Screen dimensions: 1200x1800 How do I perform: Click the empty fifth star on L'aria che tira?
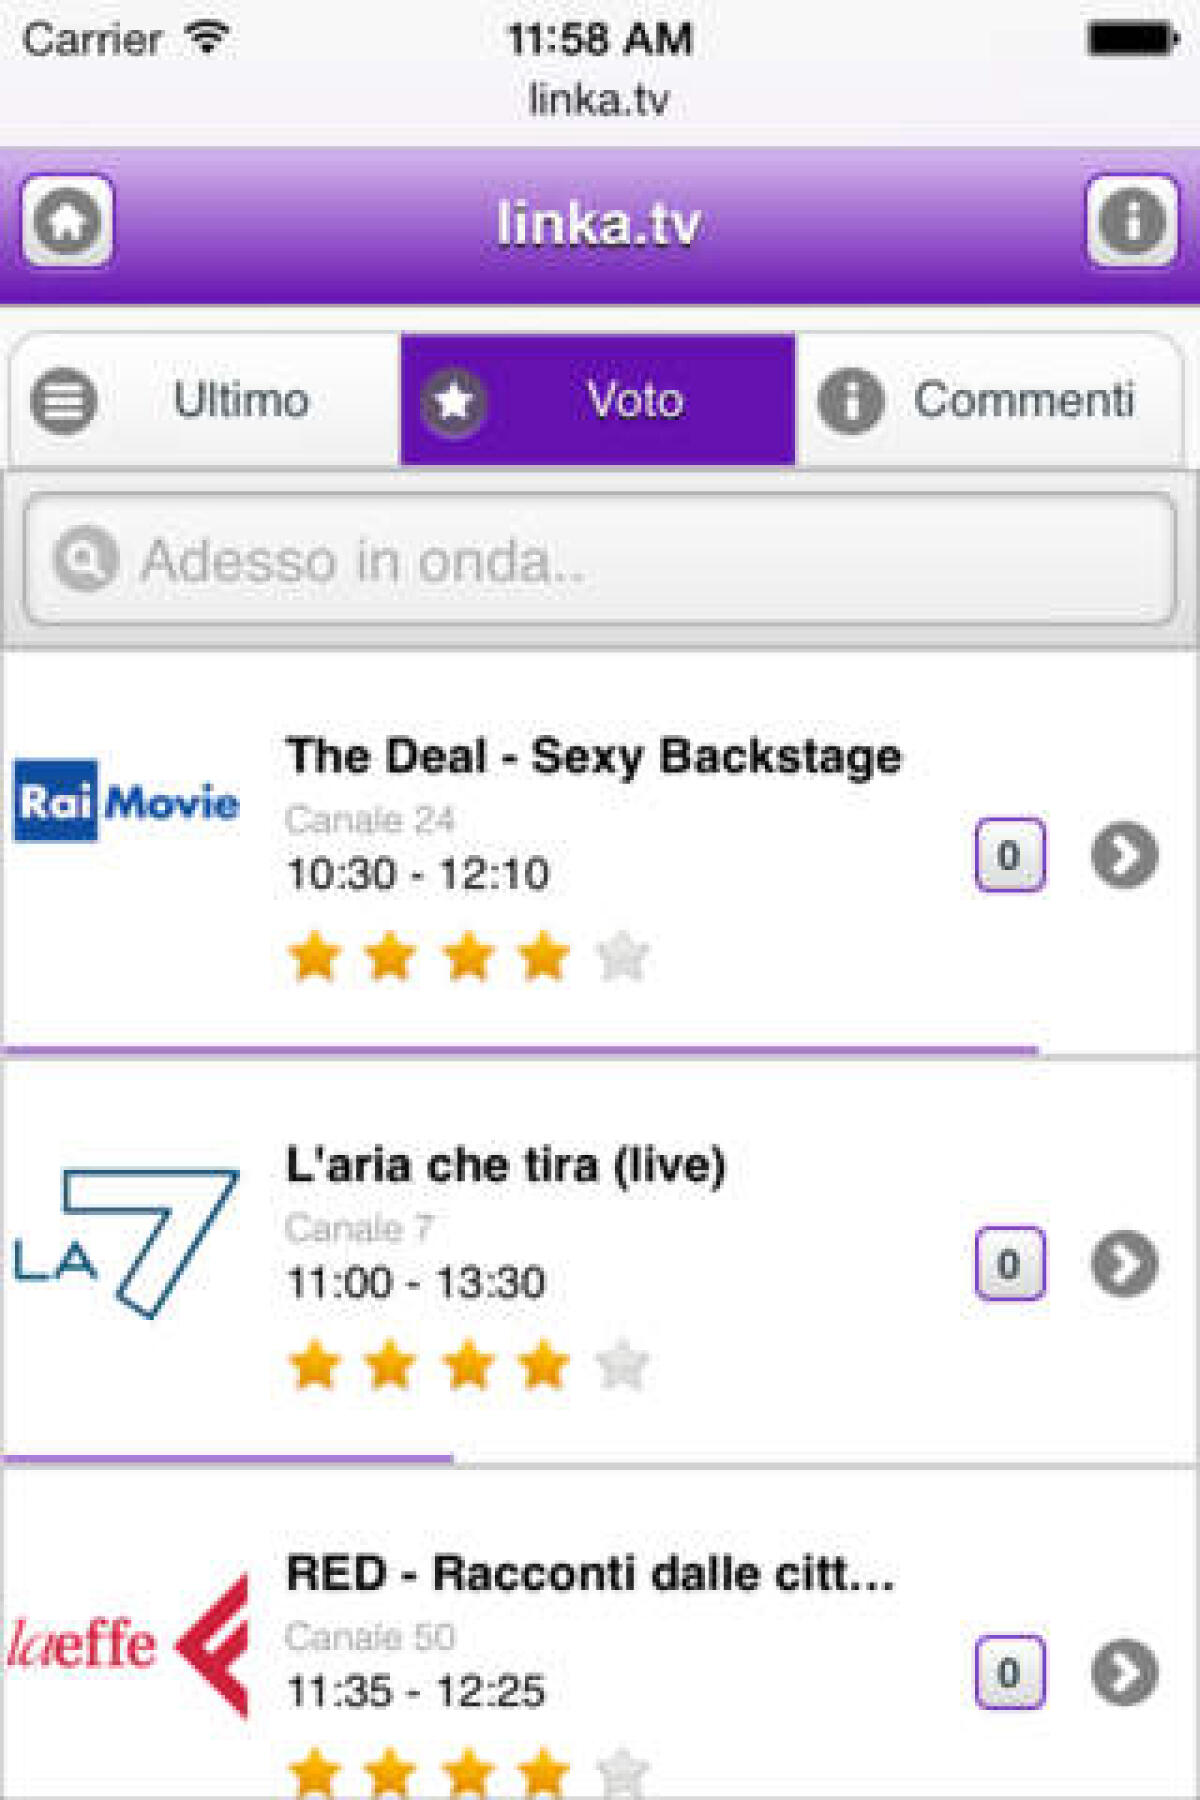click(620, 1362)
